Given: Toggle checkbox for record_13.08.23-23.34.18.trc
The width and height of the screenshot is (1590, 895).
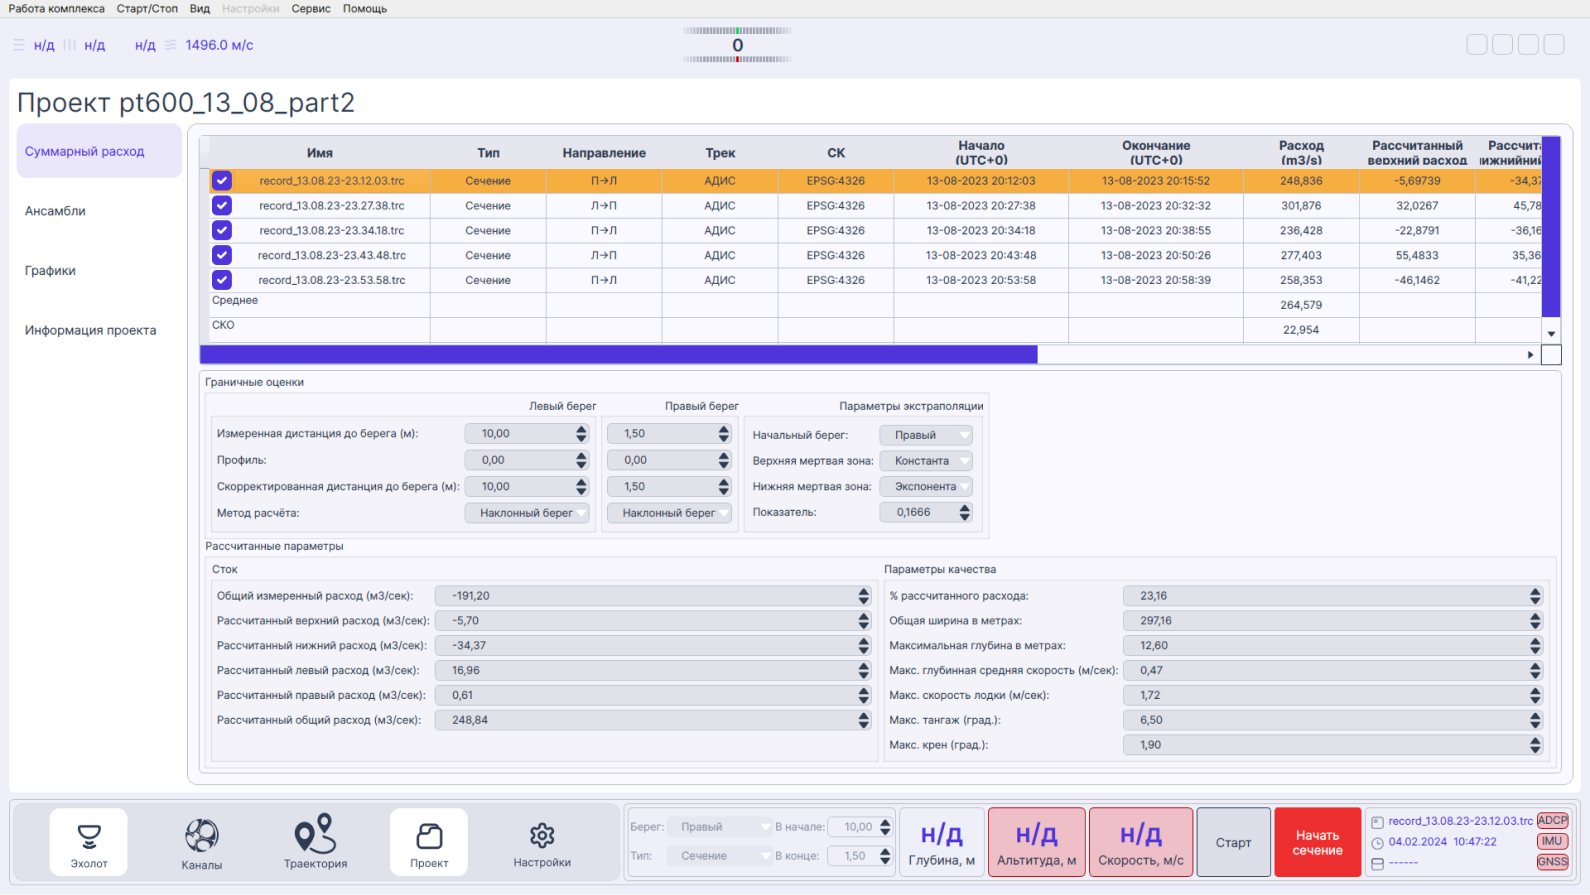Looking at the screenshot, I should pyautogui.click(x=222, y=230).
